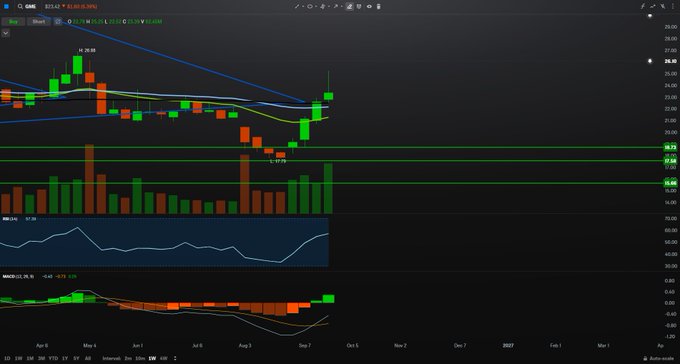Click the $23.42 last price text

(x=52, y=7)
